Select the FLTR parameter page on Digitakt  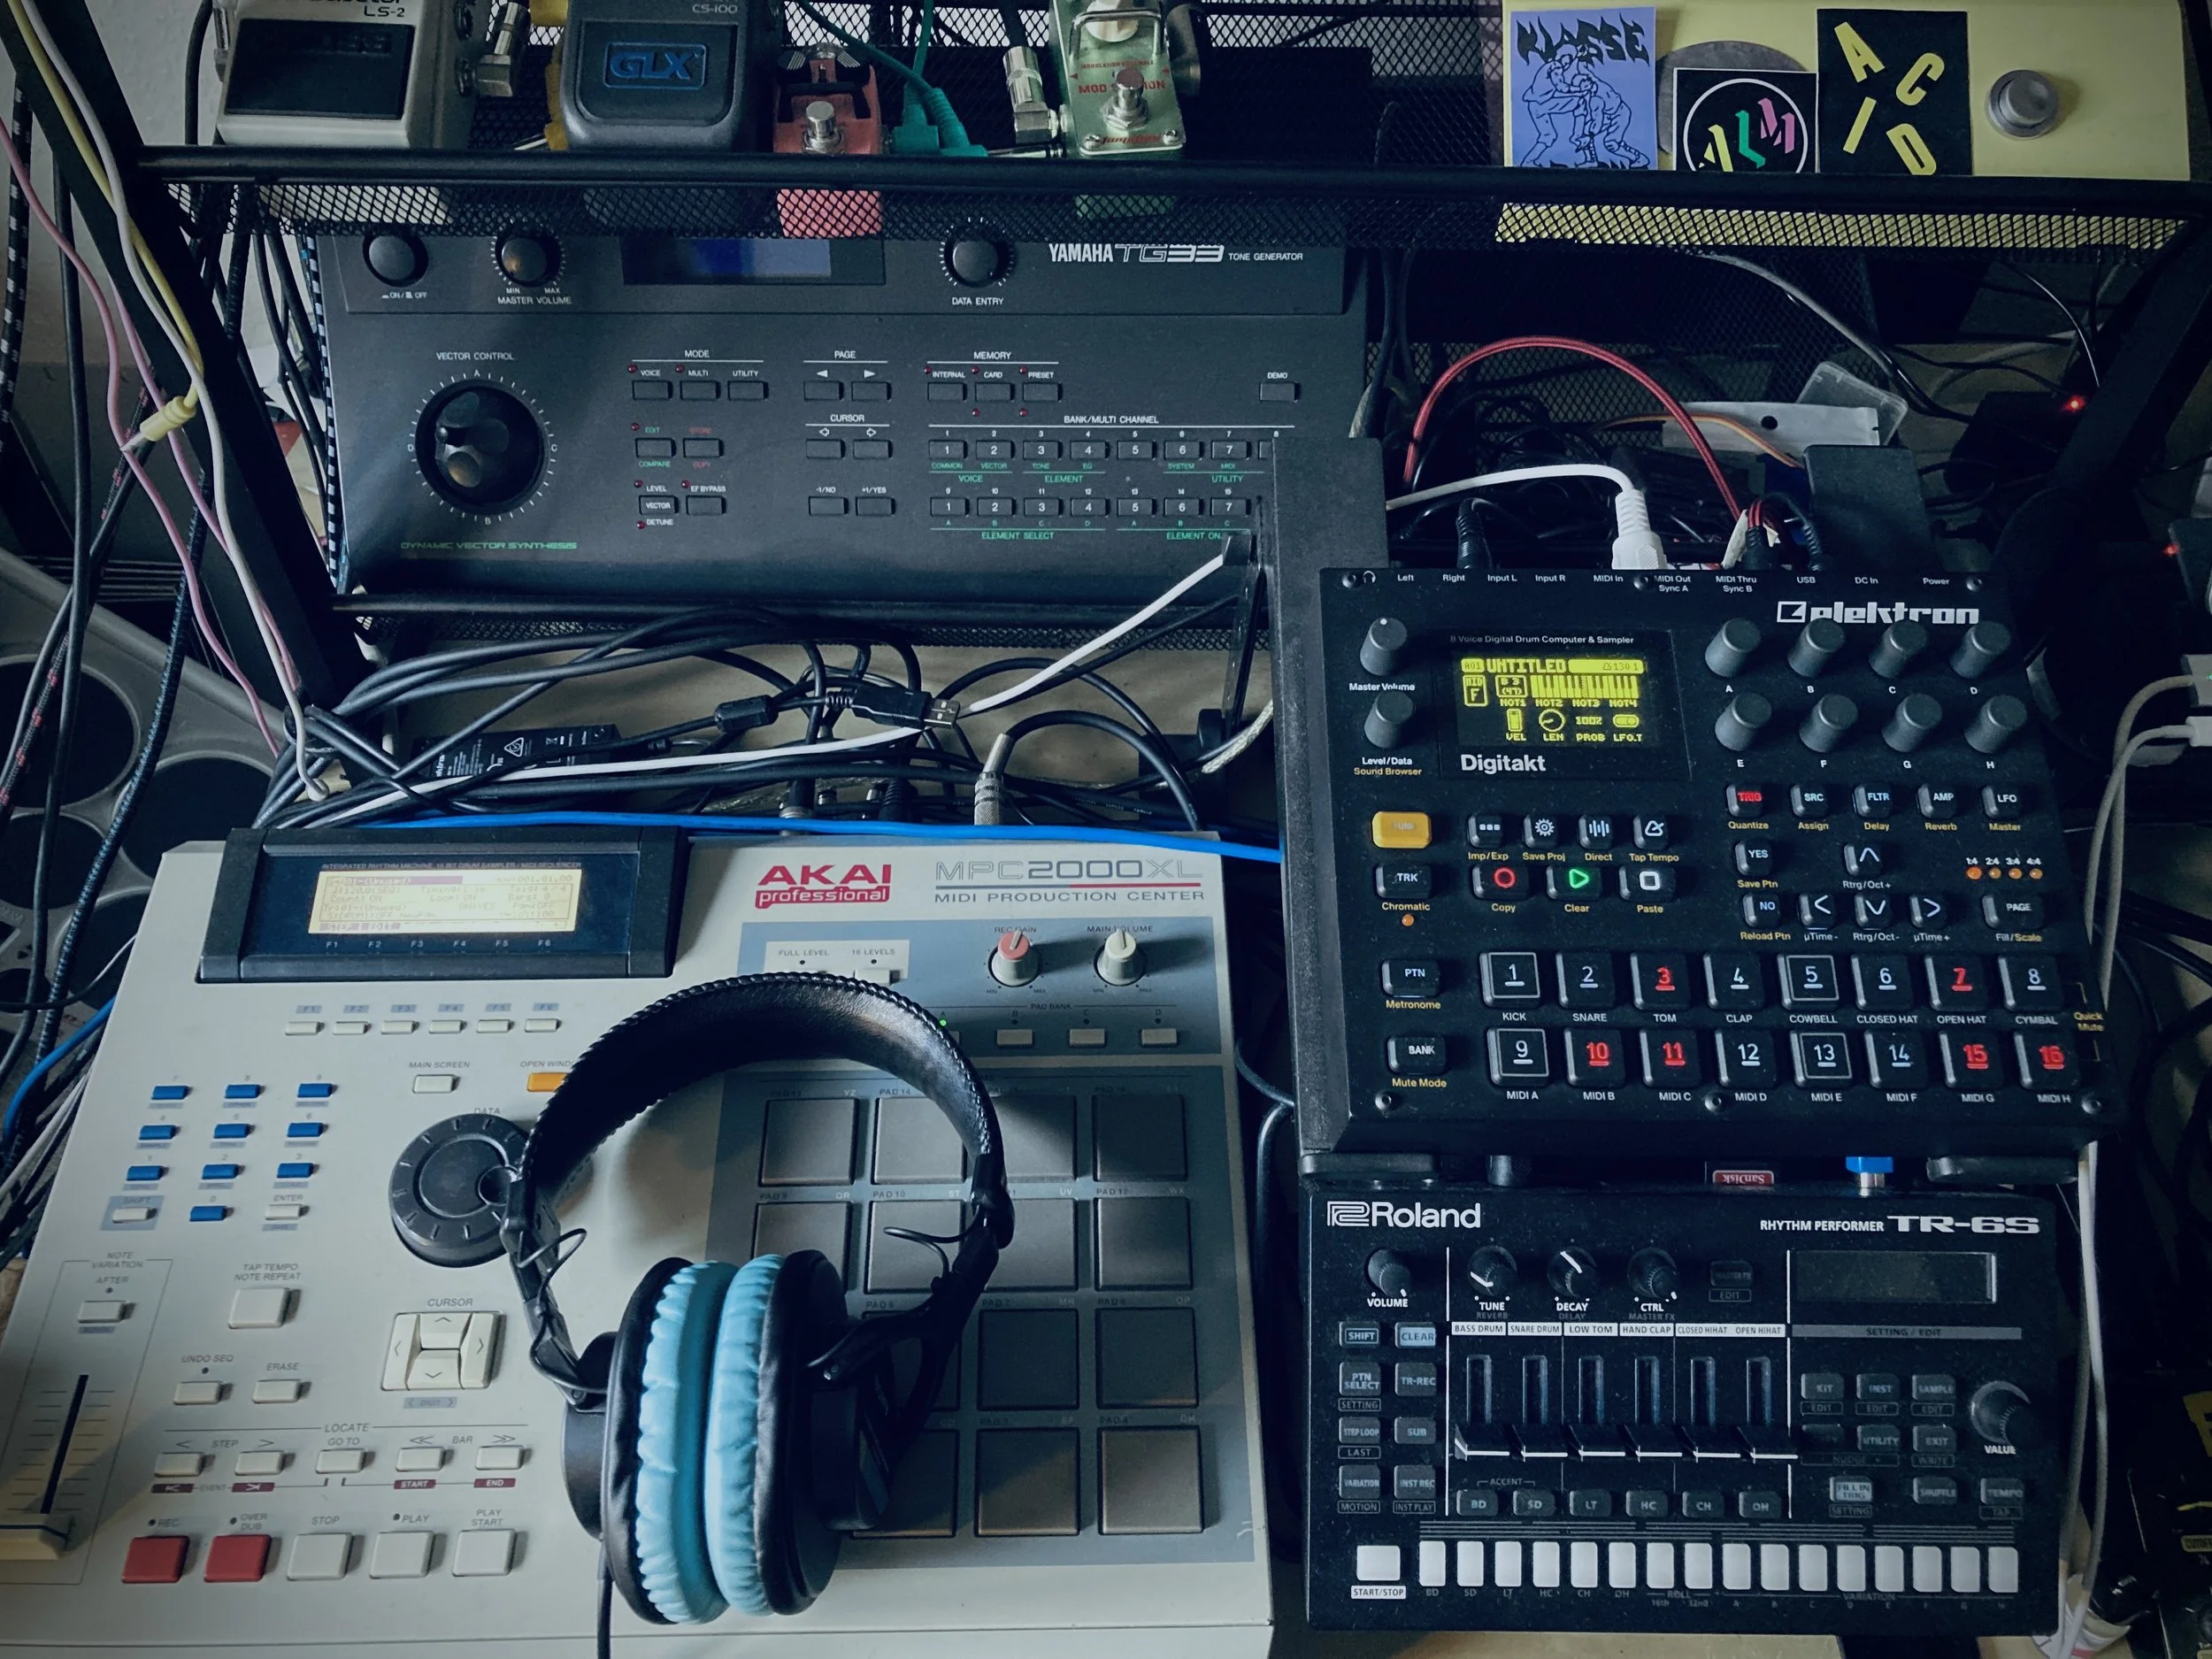coord(1876,799)
